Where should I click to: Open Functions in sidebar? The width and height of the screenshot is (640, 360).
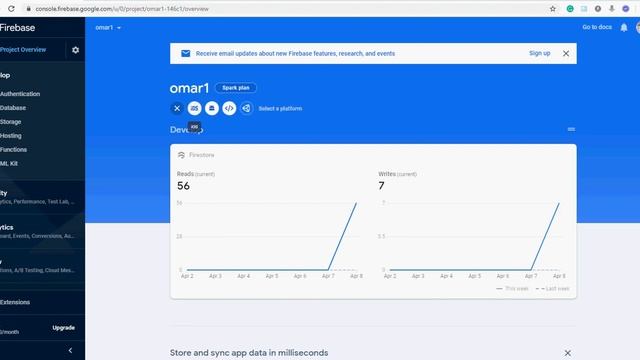(13, 150)
